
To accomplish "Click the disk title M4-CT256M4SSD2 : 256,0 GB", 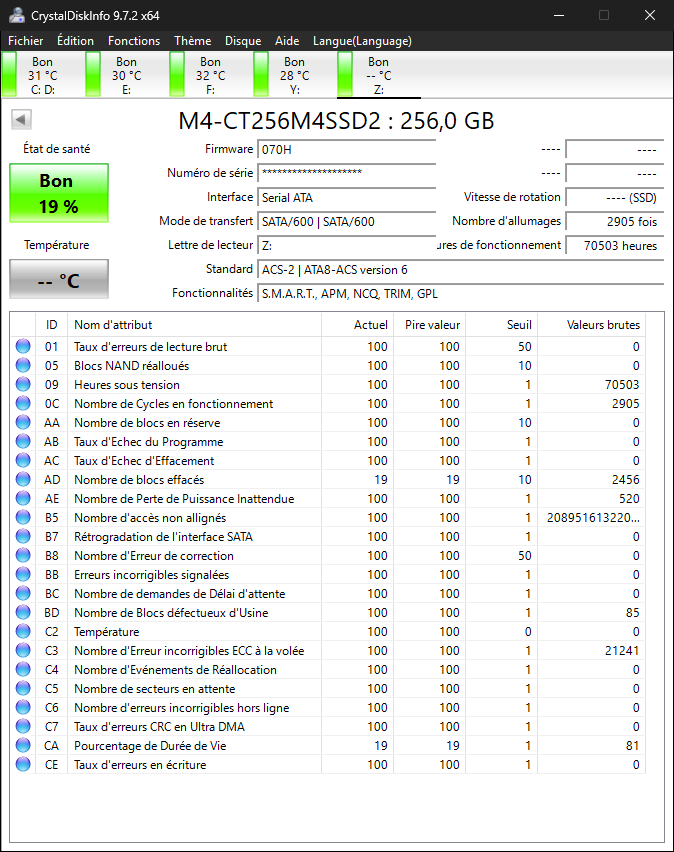I will point(336,121).
